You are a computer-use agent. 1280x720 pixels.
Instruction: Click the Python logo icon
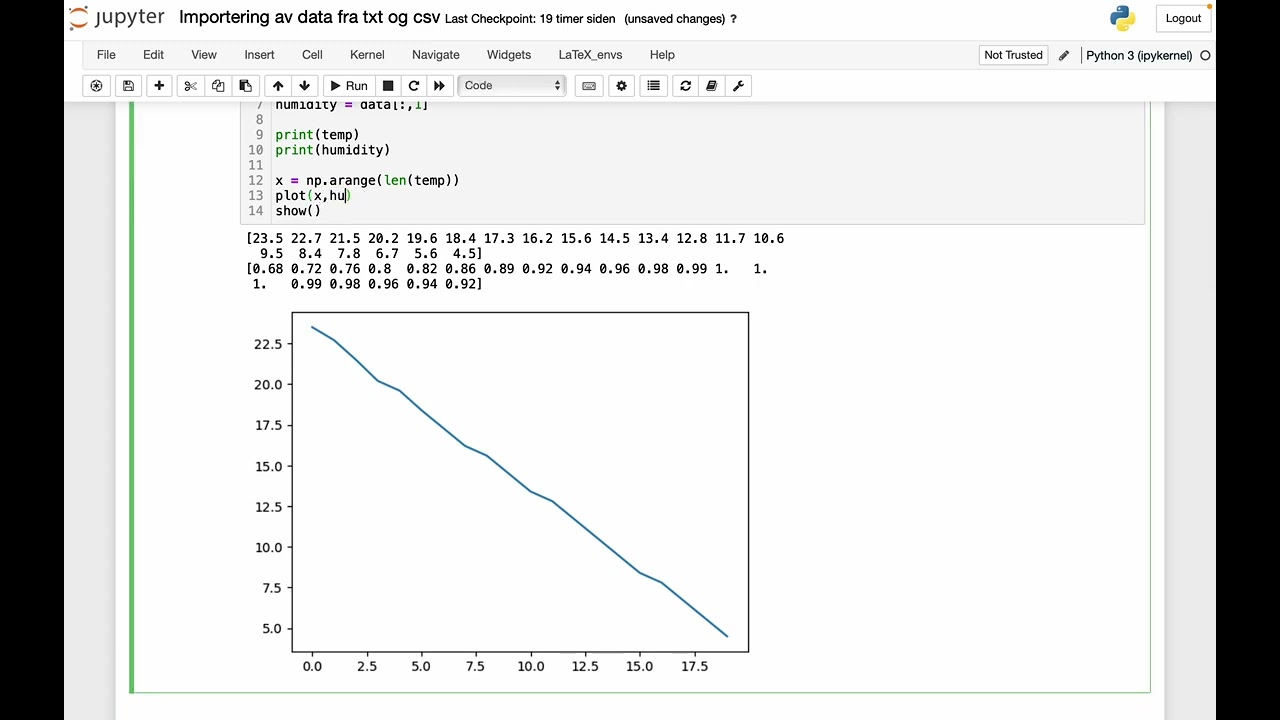pyautogui.click(x=1122, y=18)
